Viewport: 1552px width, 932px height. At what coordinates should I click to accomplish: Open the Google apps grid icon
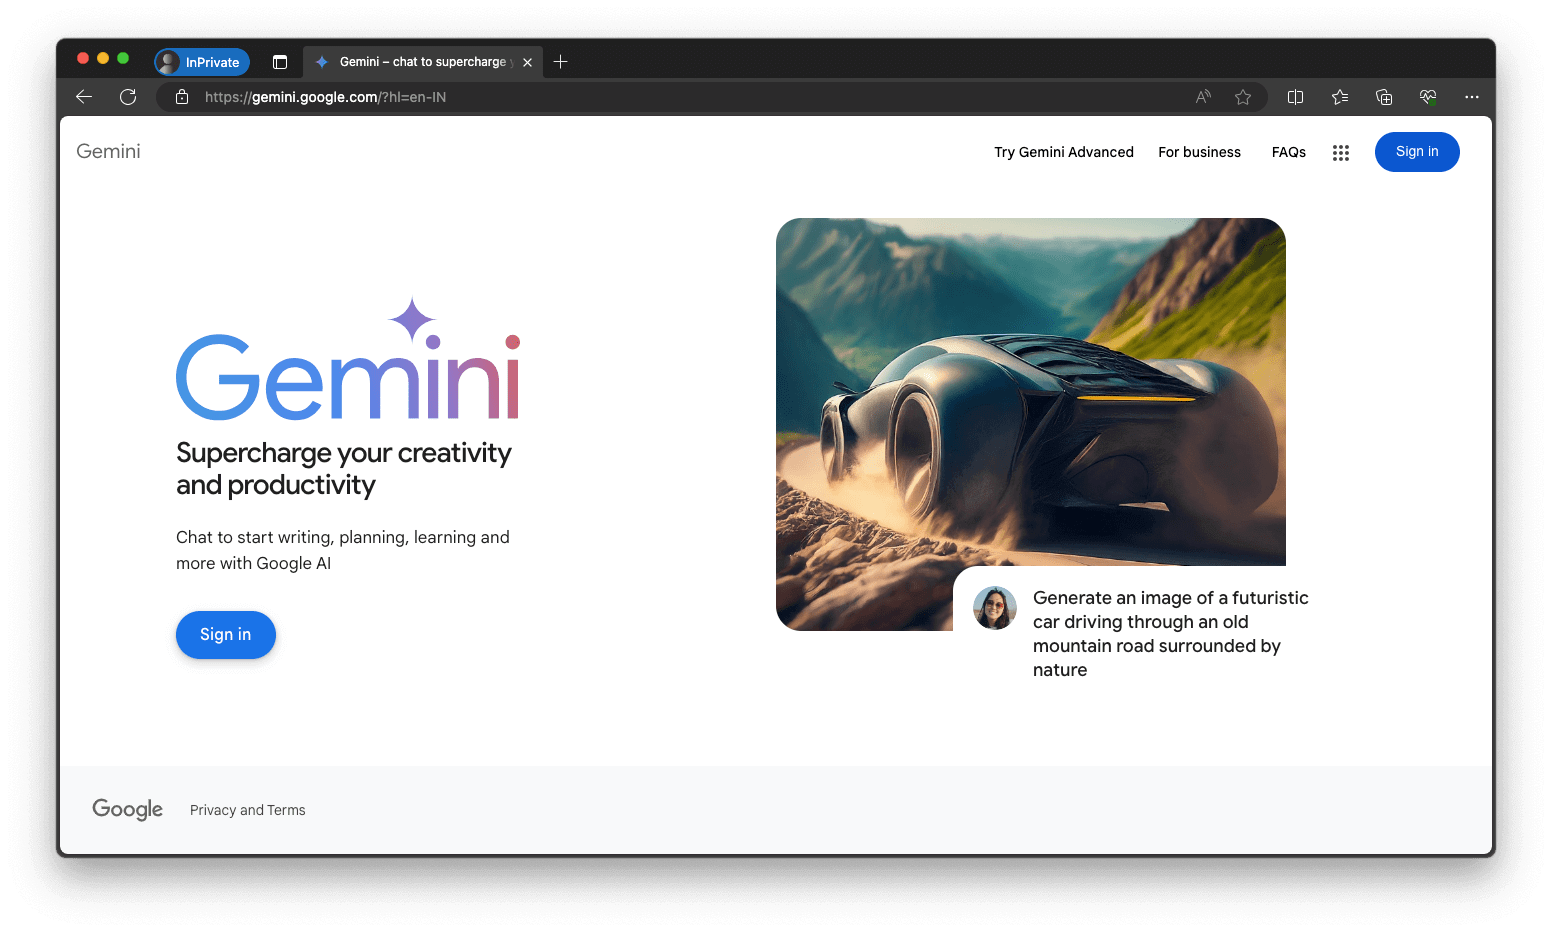[1340, 152]
